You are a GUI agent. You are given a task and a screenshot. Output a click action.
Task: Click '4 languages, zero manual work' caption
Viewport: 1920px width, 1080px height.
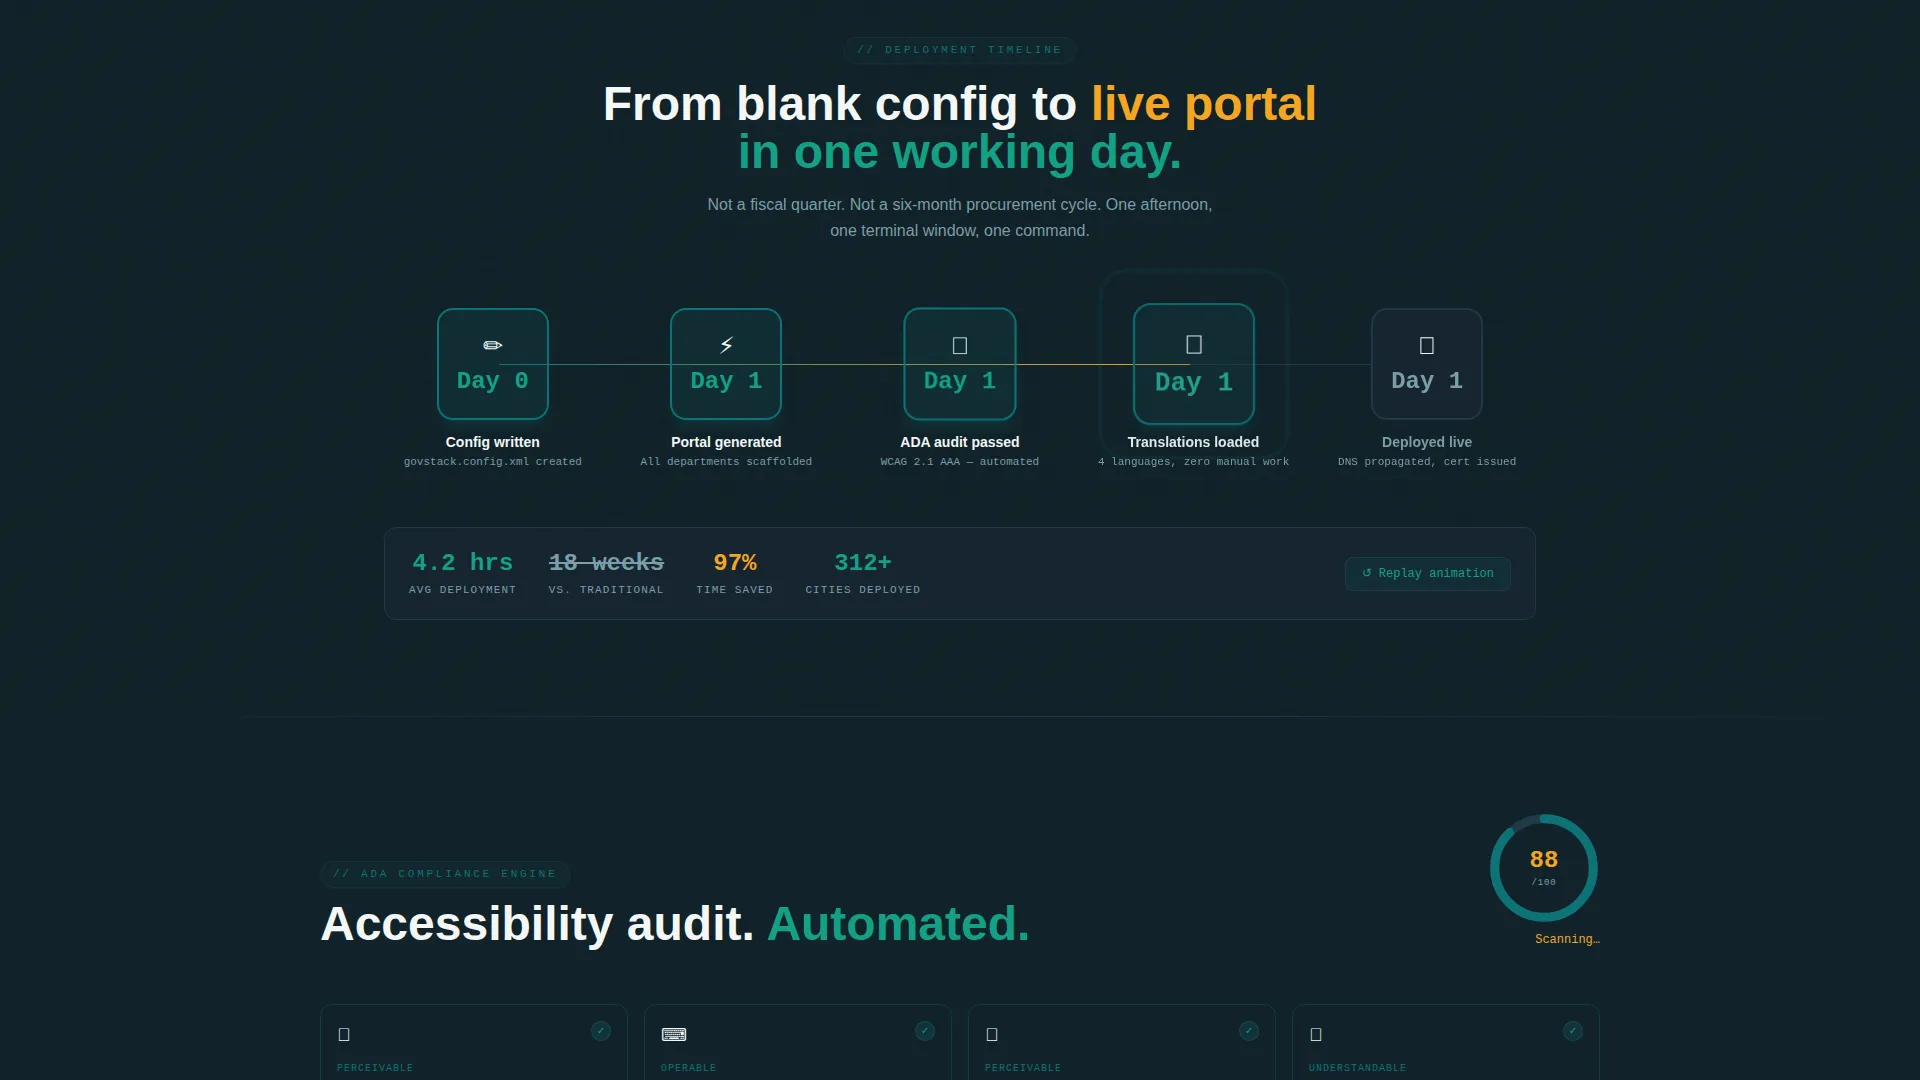(x=1193, y=462)
